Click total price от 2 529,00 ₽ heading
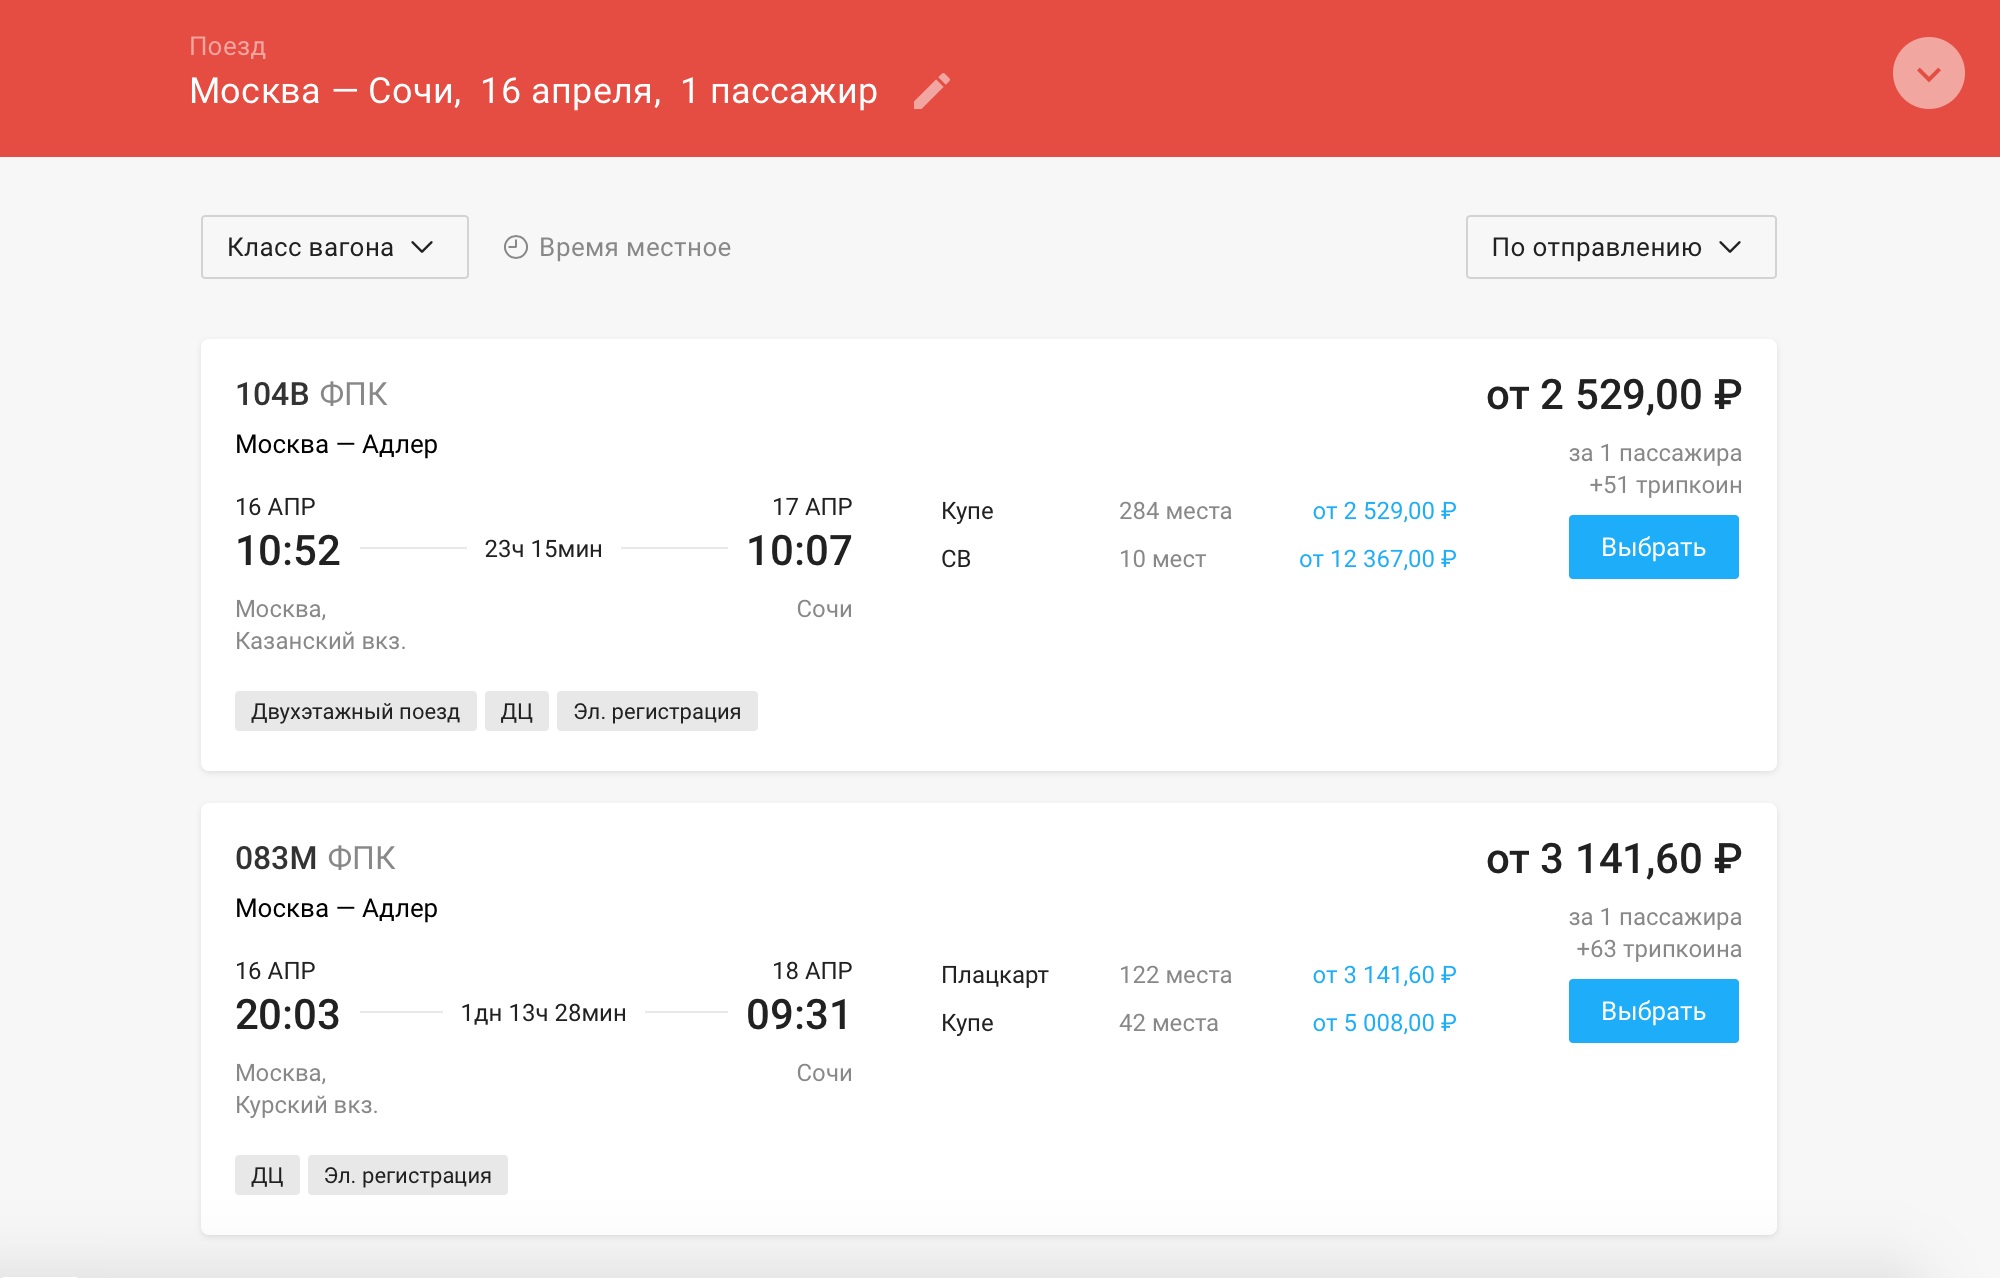Screen dimensions: 2000x1278 [1614, 395]
